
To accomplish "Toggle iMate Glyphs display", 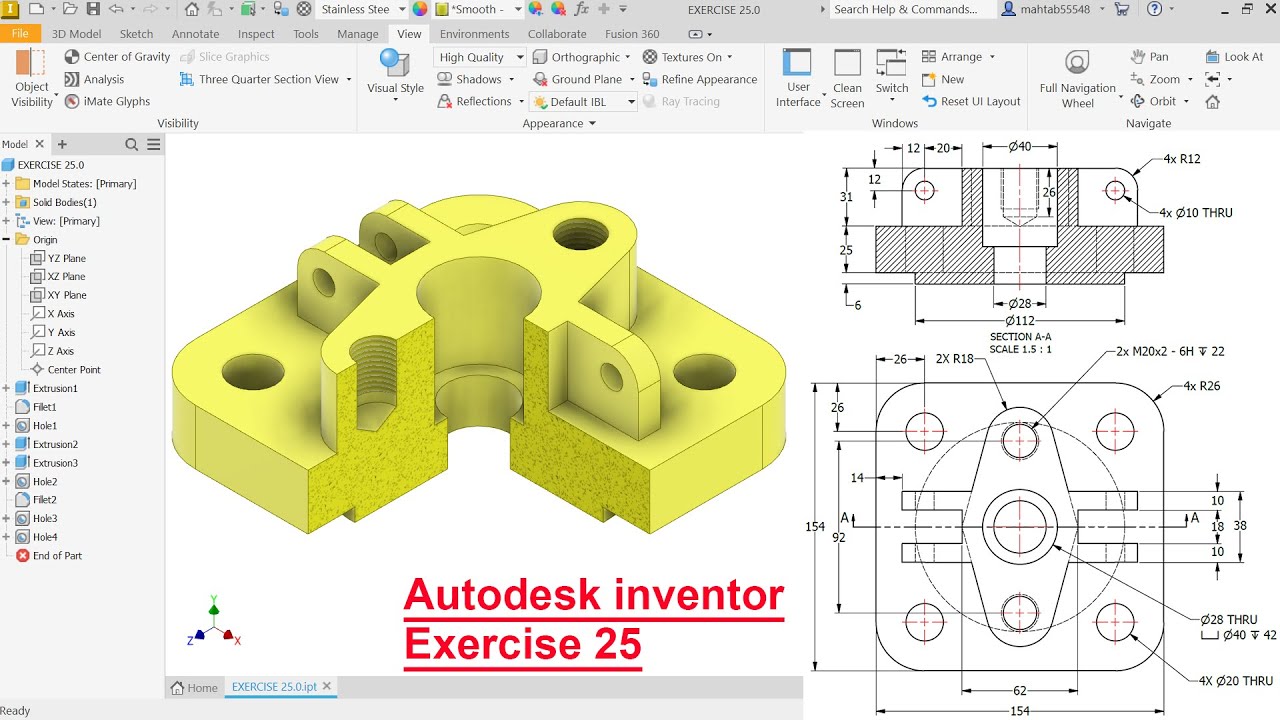I will pos(106,101).
